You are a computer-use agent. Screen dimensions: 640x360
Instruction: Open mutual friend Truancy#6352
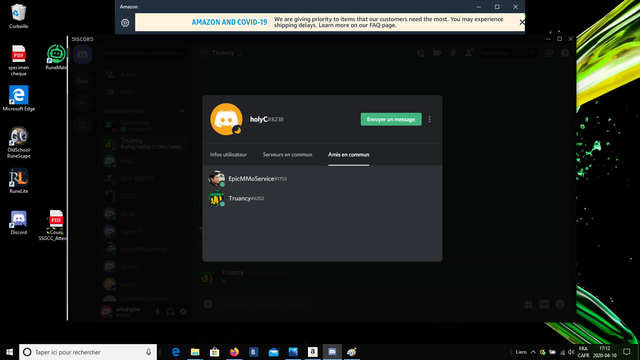pos(322,198)
